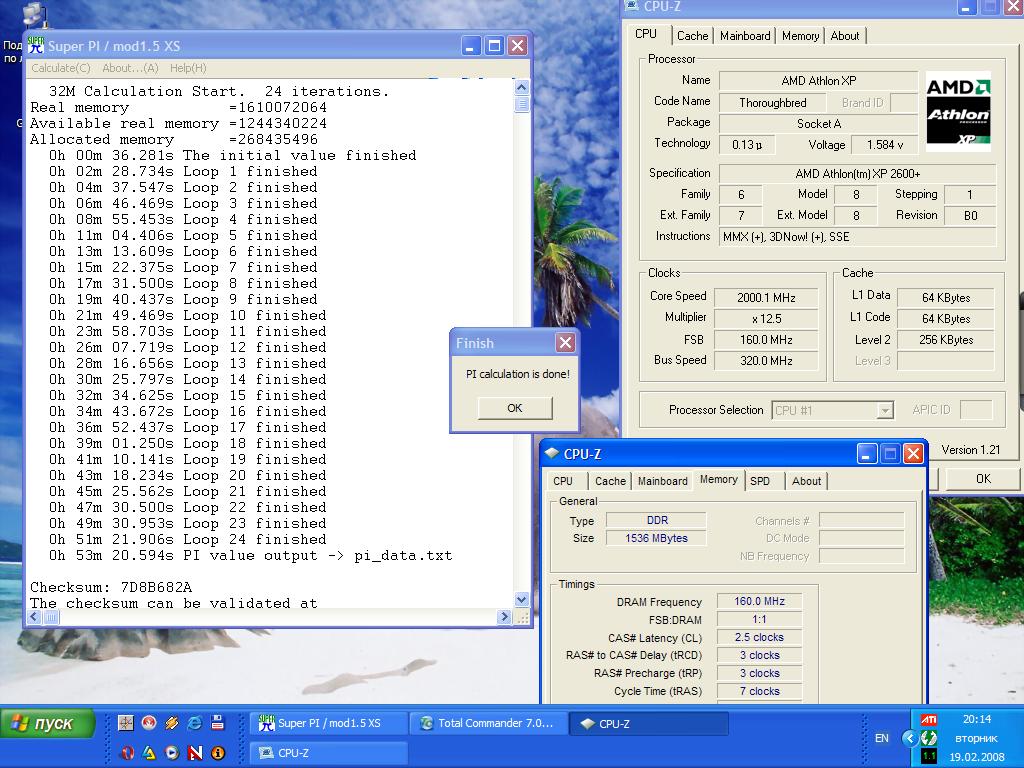
Task: Click the CPU-Z Memory window title icon
Action: point(552,453)
